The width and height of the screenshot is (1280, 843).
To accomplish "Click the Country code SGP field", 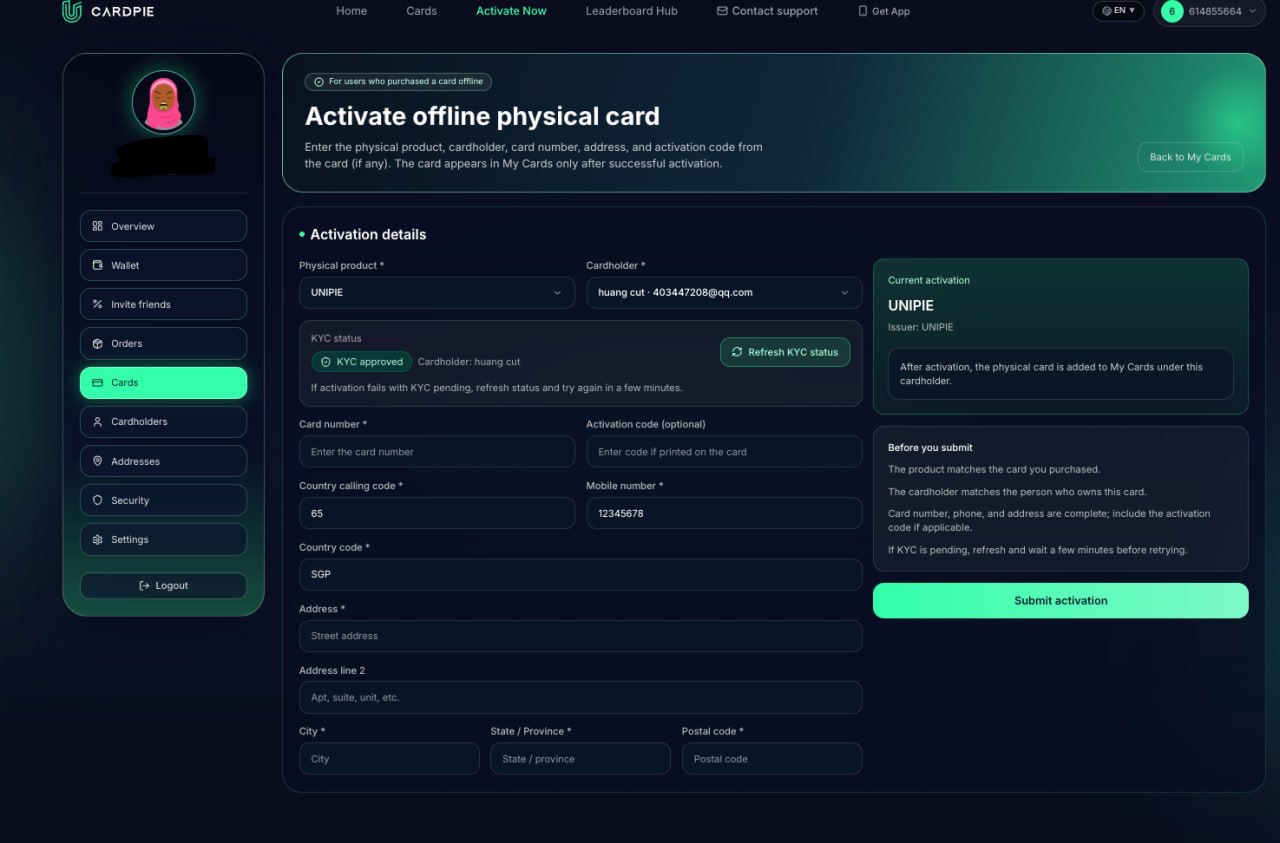I will point(580,574).
